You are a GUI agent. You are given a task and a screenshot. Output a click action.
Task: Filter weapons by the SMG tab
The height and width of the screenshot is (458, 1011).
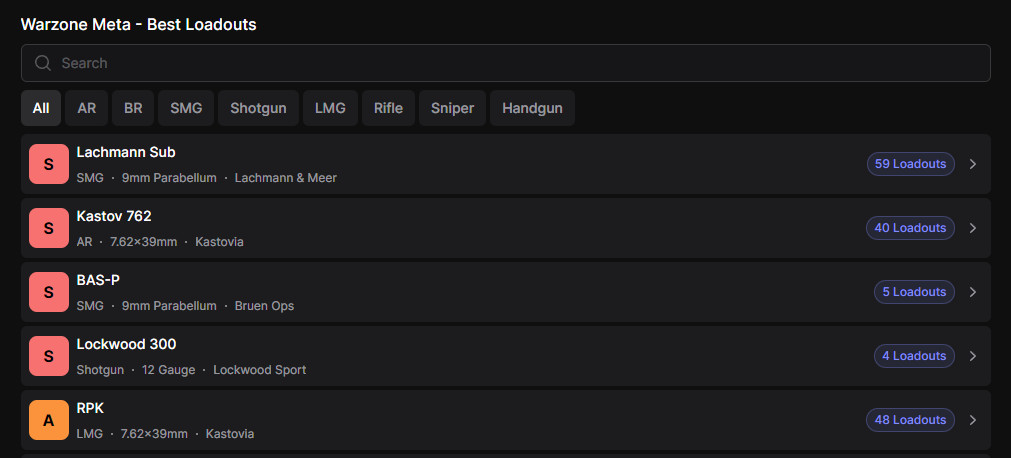[186, 108]
